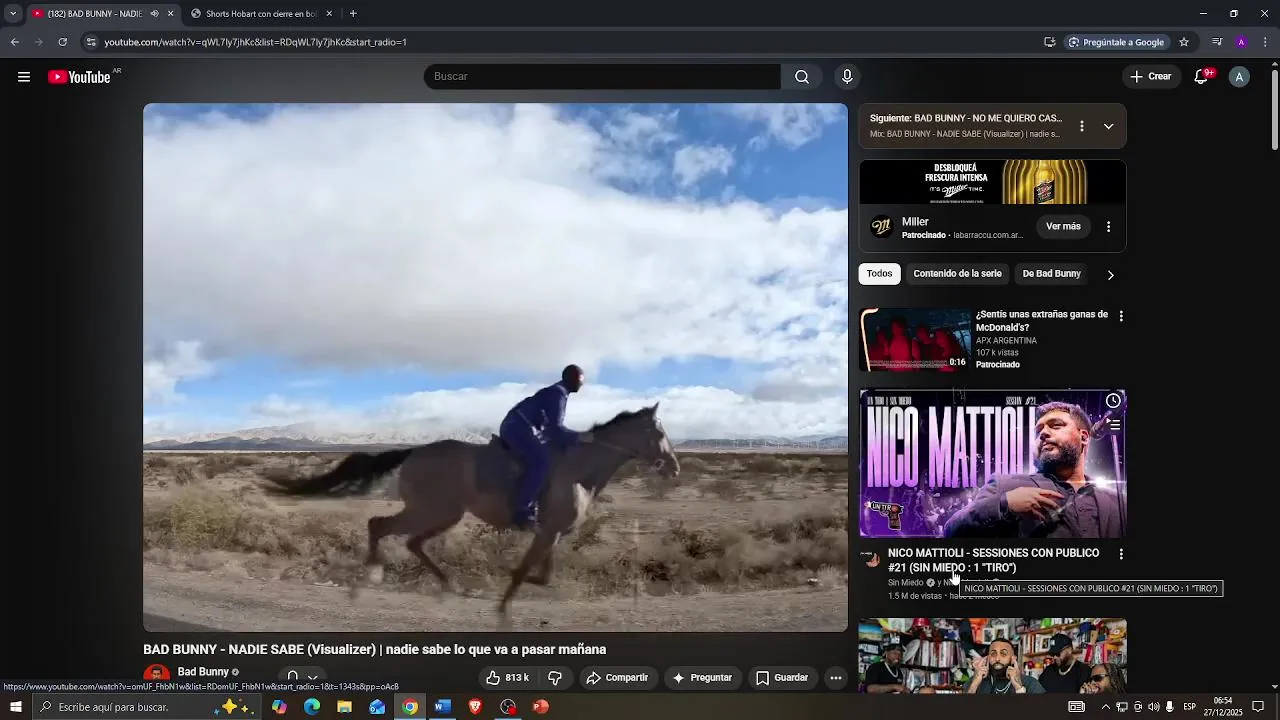
Task: Open the NICO MATTIOLI video thumbnail
Action: (x=993, y=464)
